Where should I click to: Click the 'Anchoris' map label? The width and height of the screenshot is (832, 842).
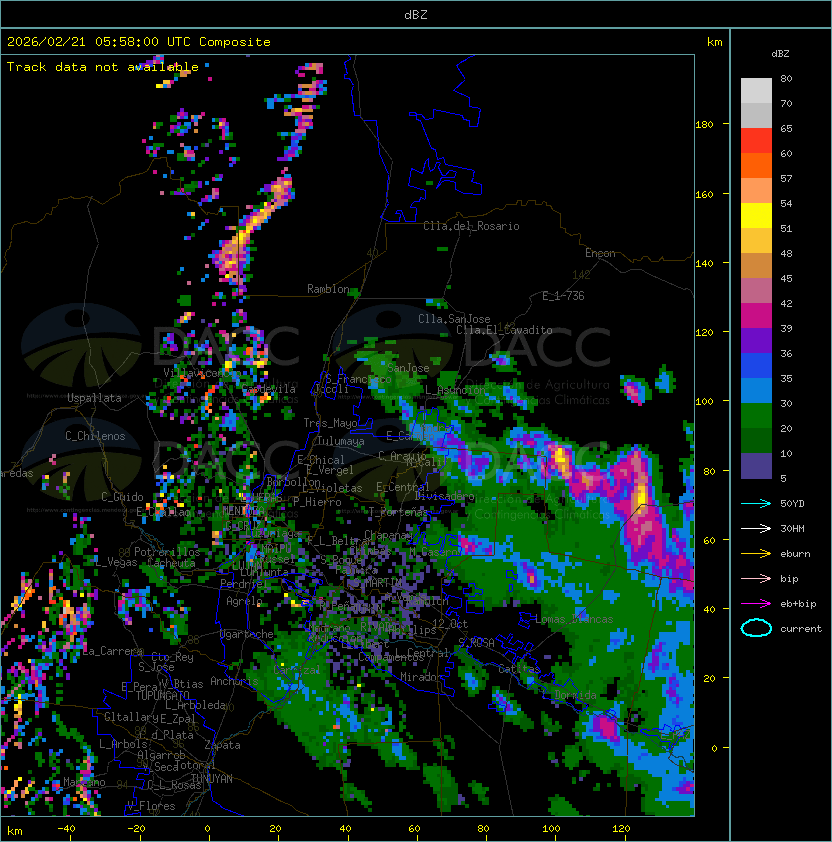click(x=234, y=681)
